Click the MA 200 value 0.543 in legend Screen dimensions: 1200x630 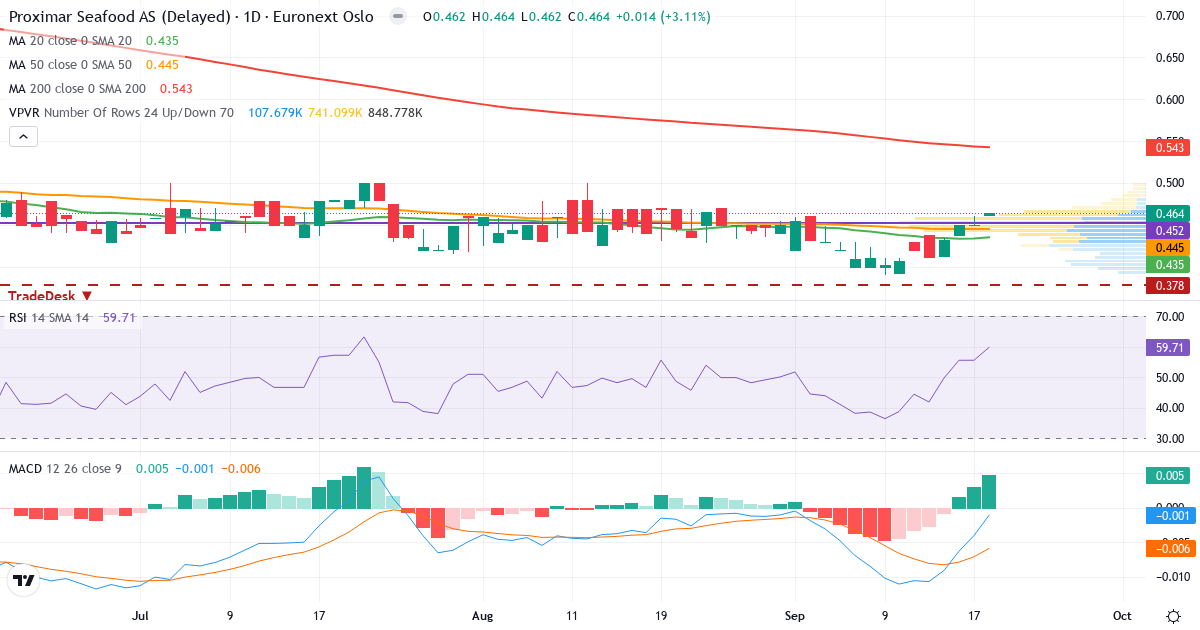click(x=176, y=89)
